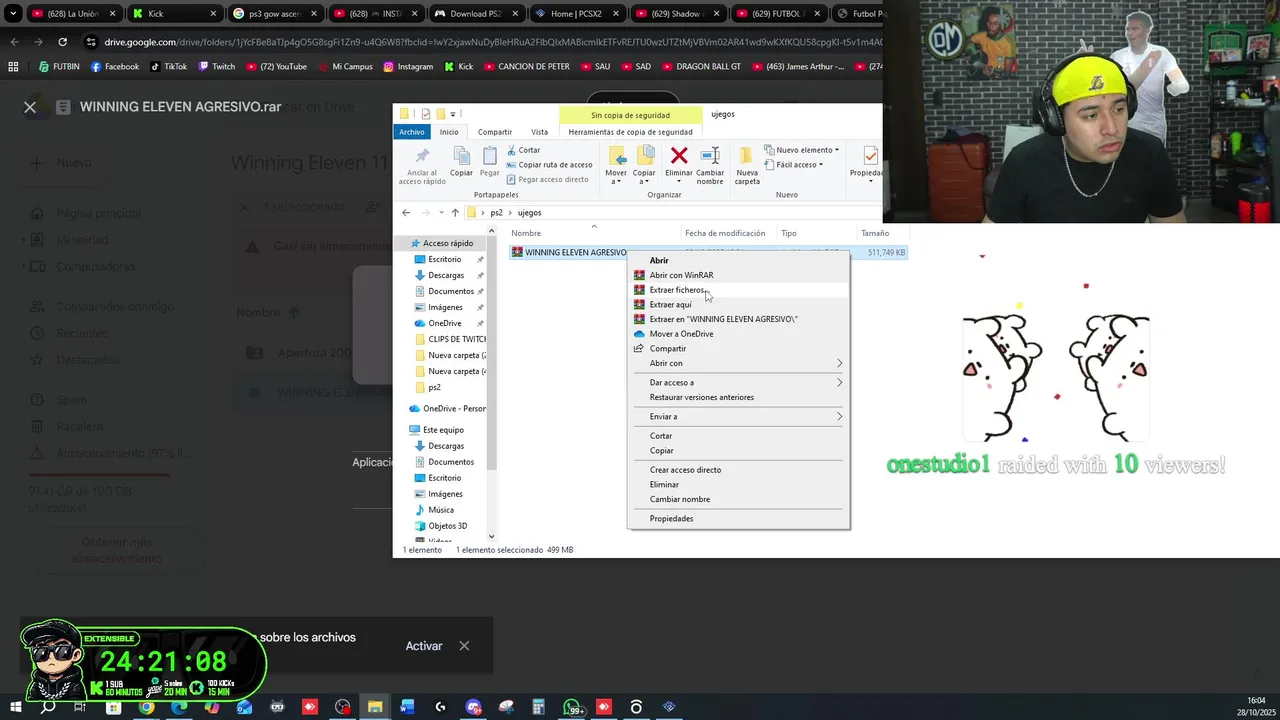Open Herramientas de copia de seguridad tab
This screenshot has height=720, width=1280.
click(x=630, y=132)
